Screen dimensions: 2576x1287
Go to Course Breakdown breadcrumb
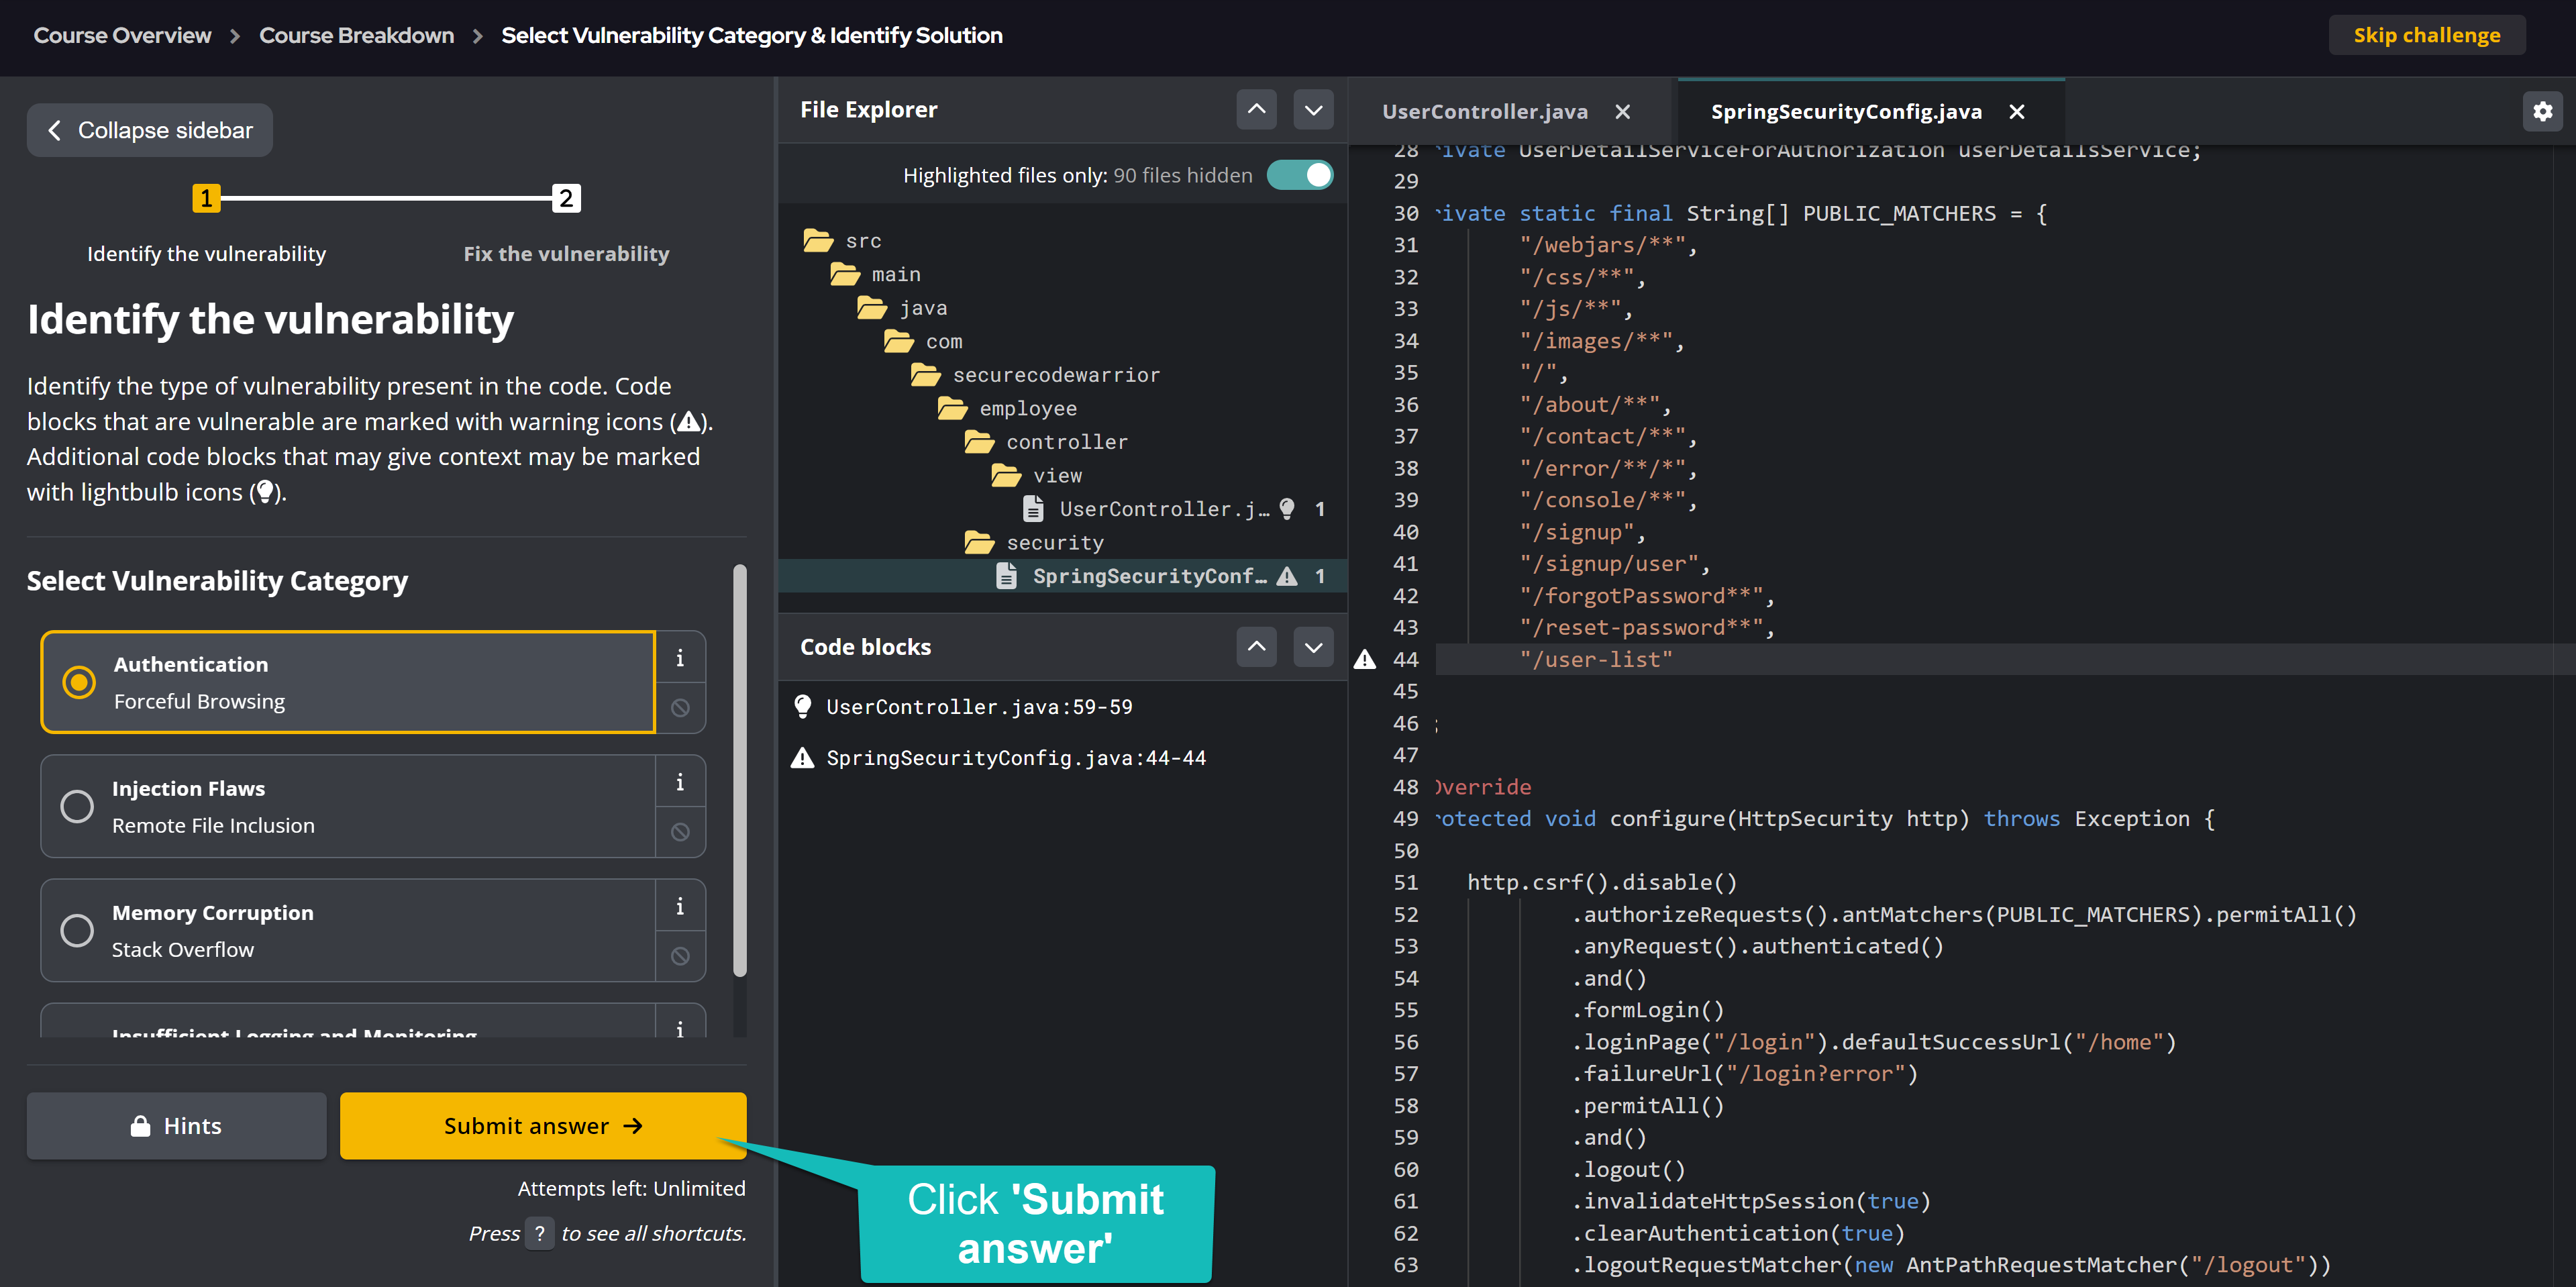tap(356, 35)
